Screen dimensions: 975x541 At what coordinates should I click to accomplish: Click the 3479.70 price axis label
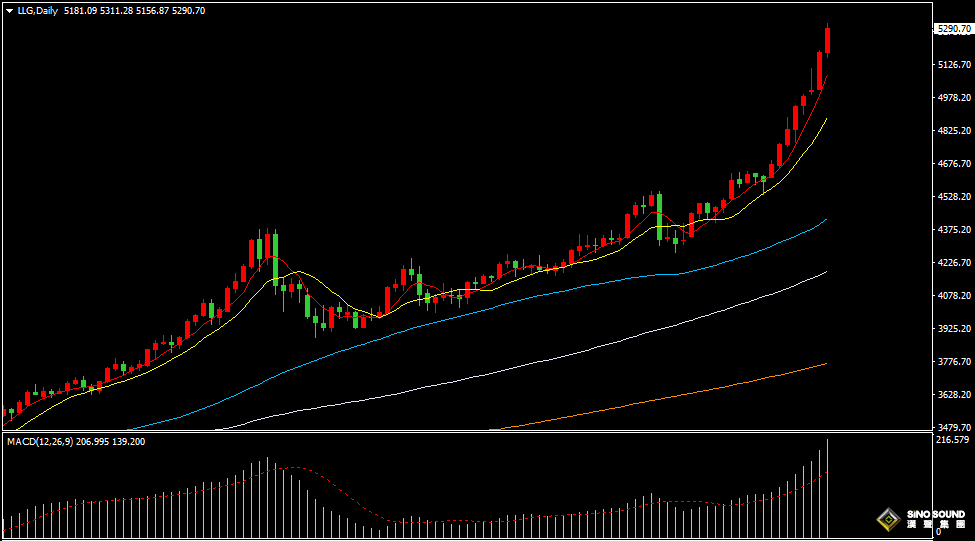tap(951, 427)
